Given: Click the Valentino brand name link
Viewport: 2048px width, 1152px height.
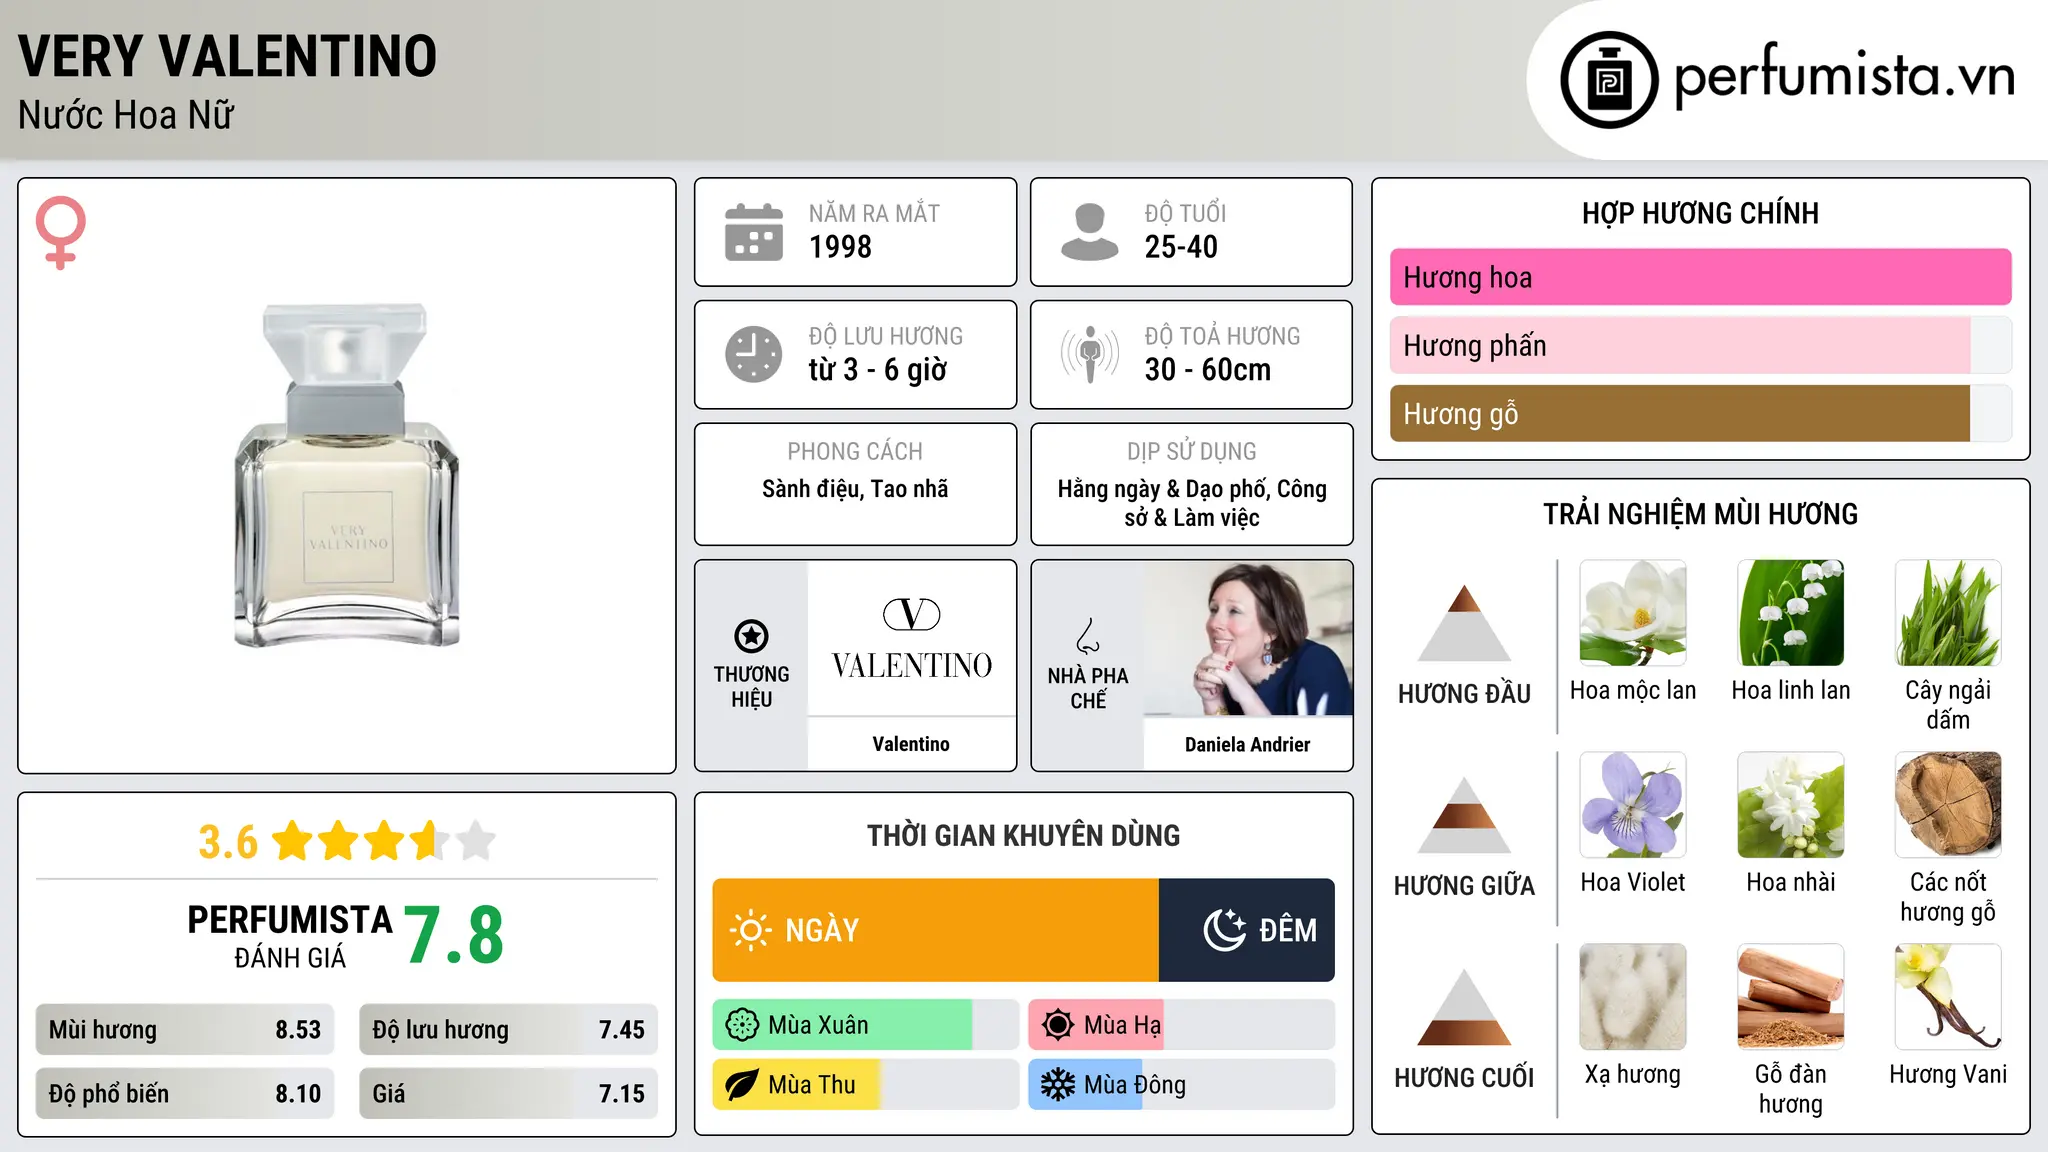Looking at the screenshot, I should click(x=911, y=744).
